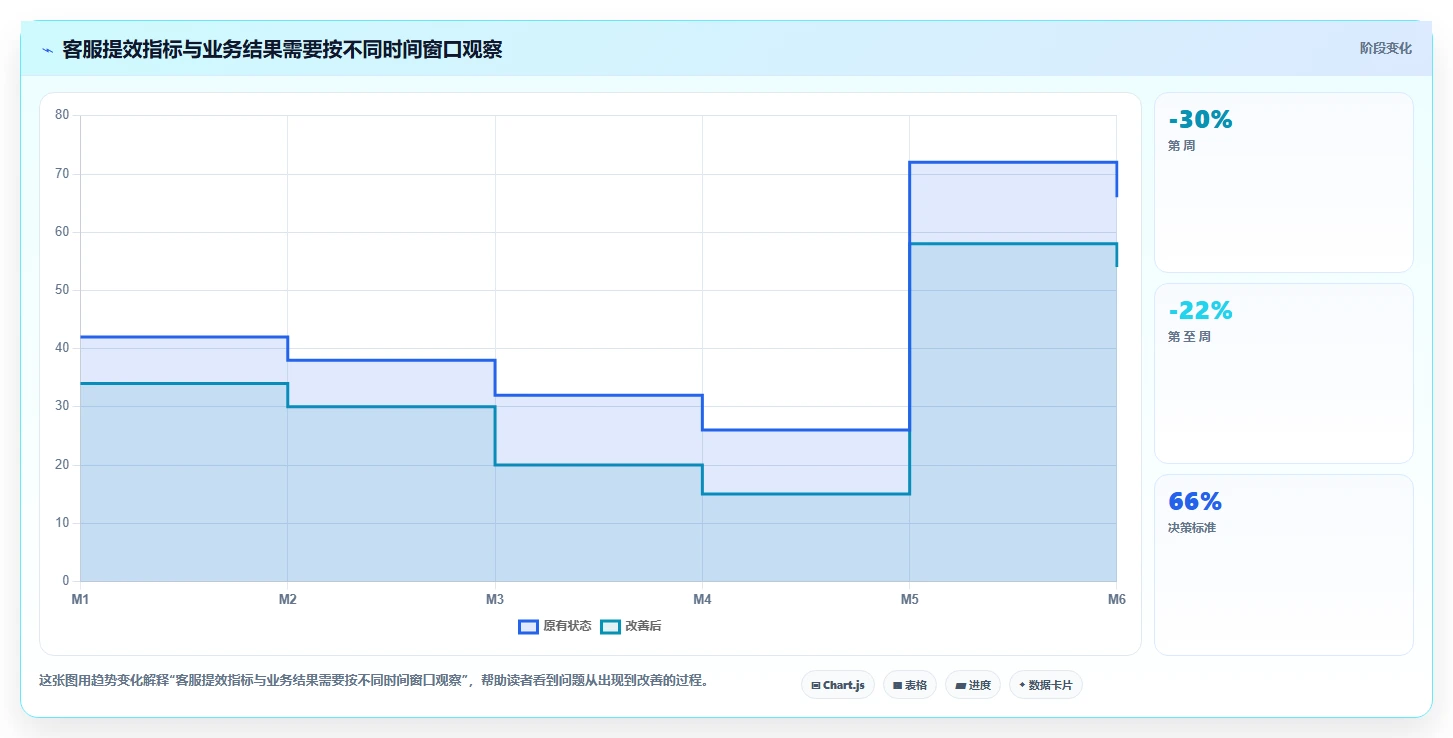Click the 阶段变化 label in header
Screen dimensions: 1453x738
[x=1385, y=48]
